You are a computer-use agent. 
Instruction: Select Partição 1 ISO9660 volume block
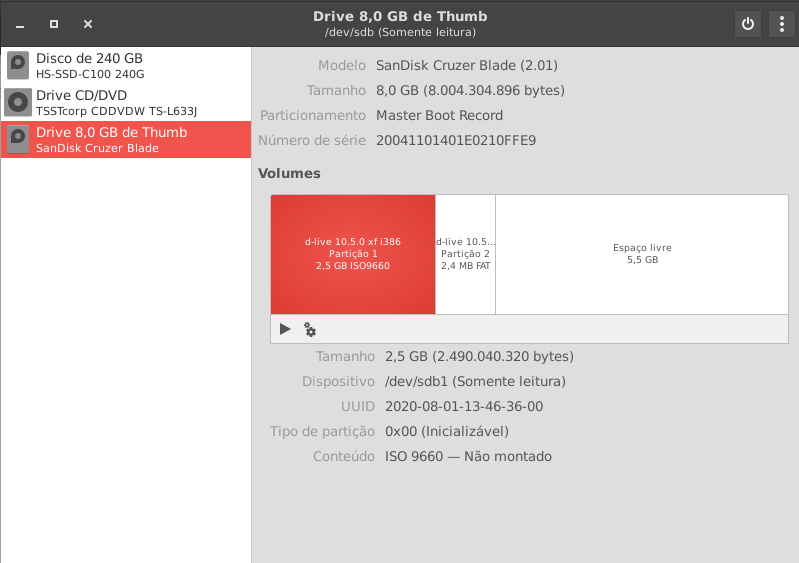tap(353, 254)
